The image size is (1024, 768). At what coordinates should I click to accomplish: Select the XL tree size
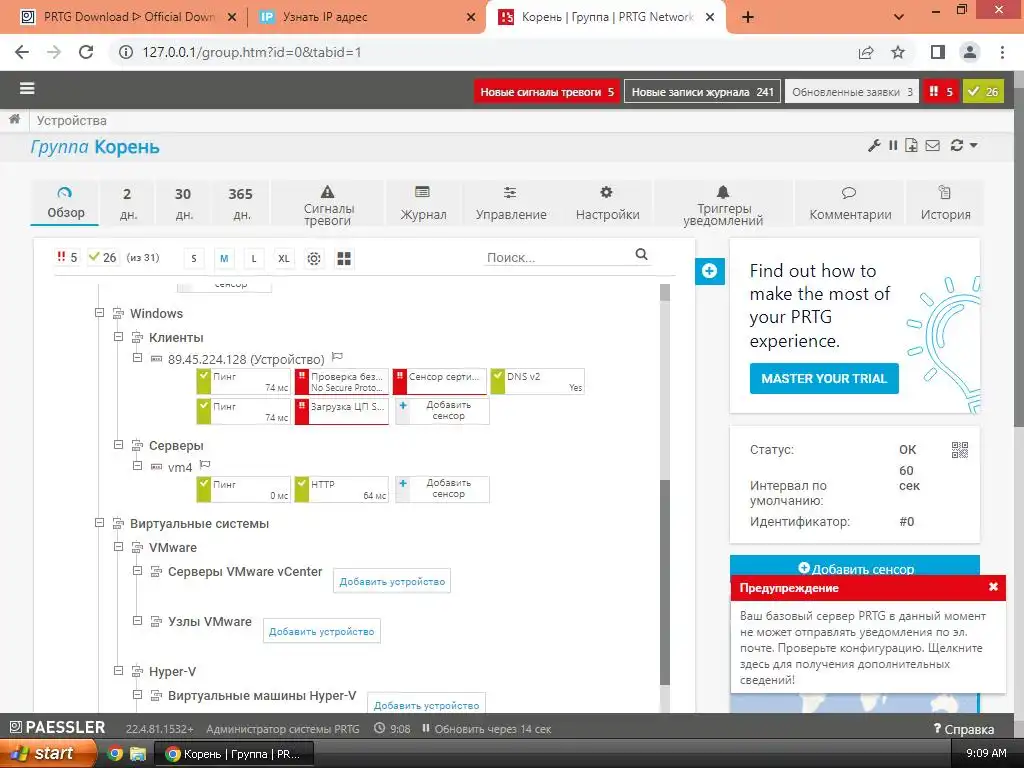pos(284,259)
